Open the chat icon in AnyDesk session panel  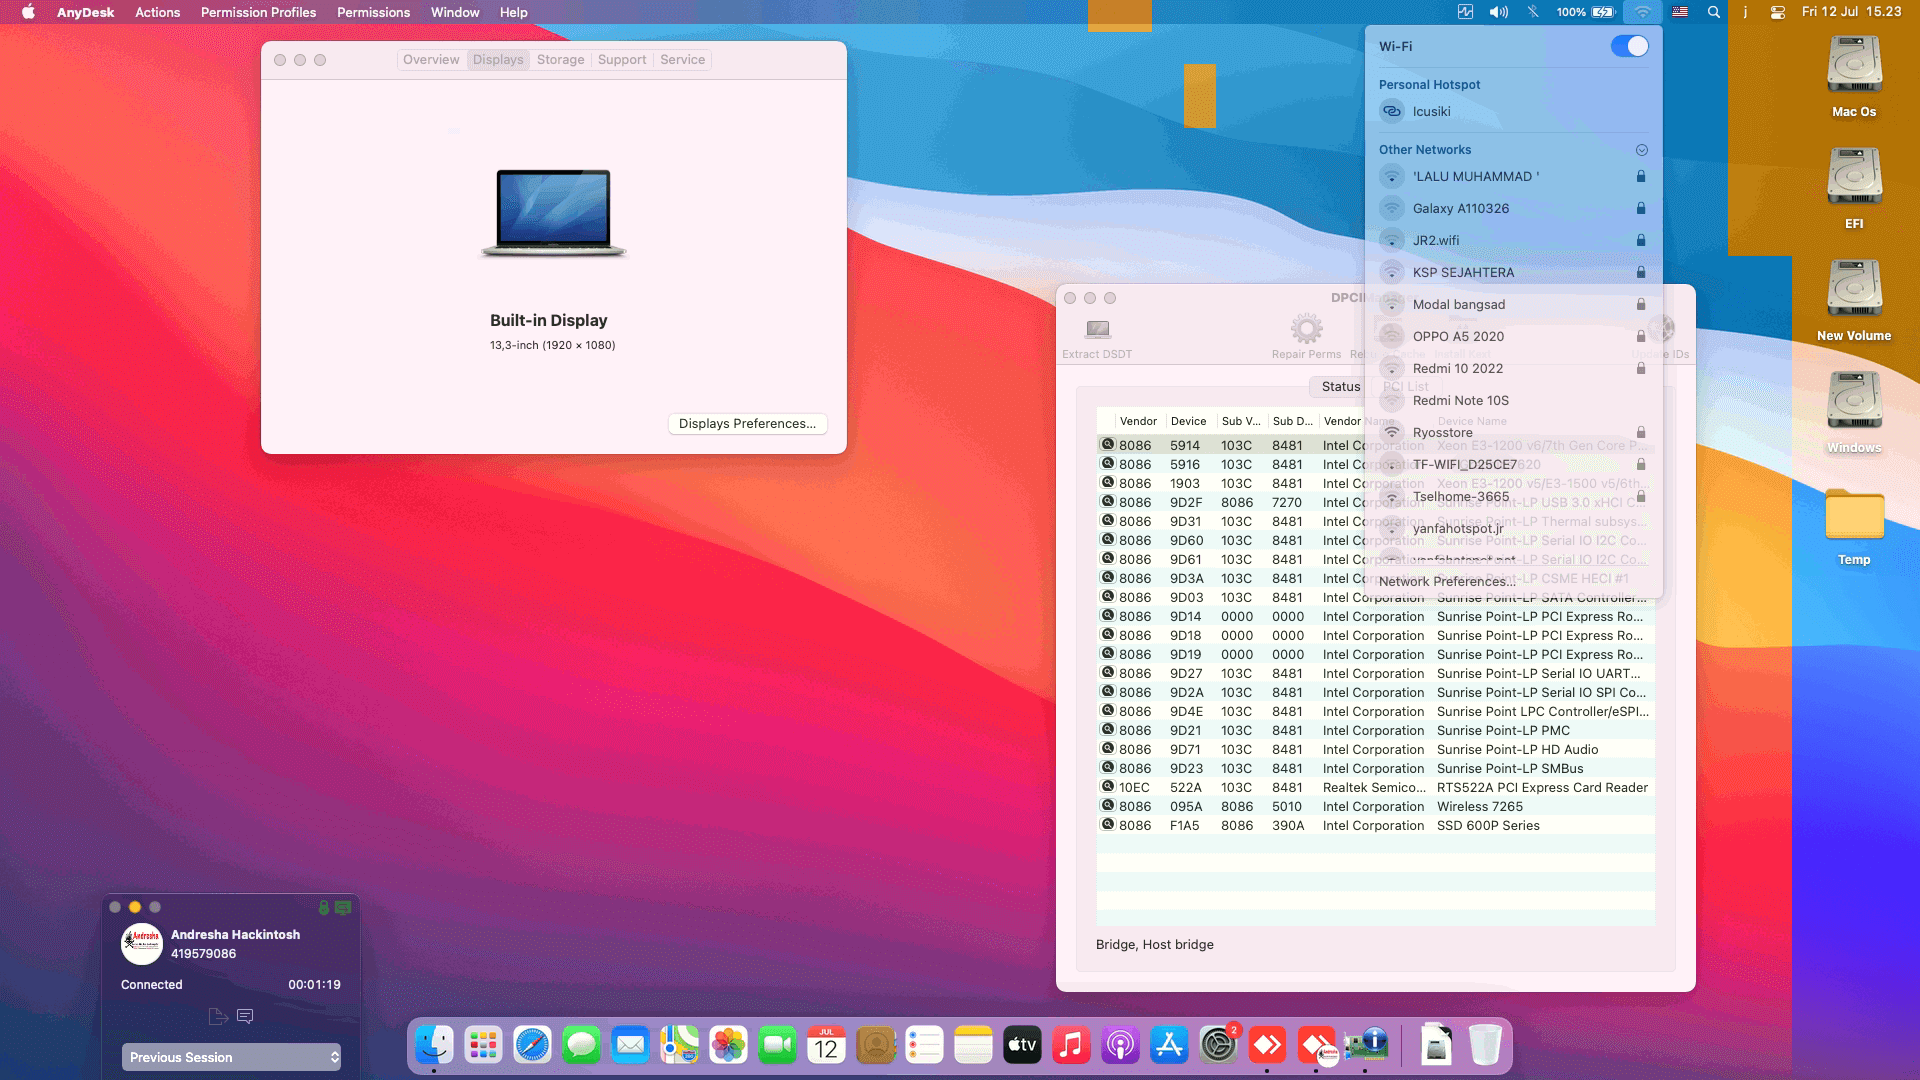(245, 1016)
